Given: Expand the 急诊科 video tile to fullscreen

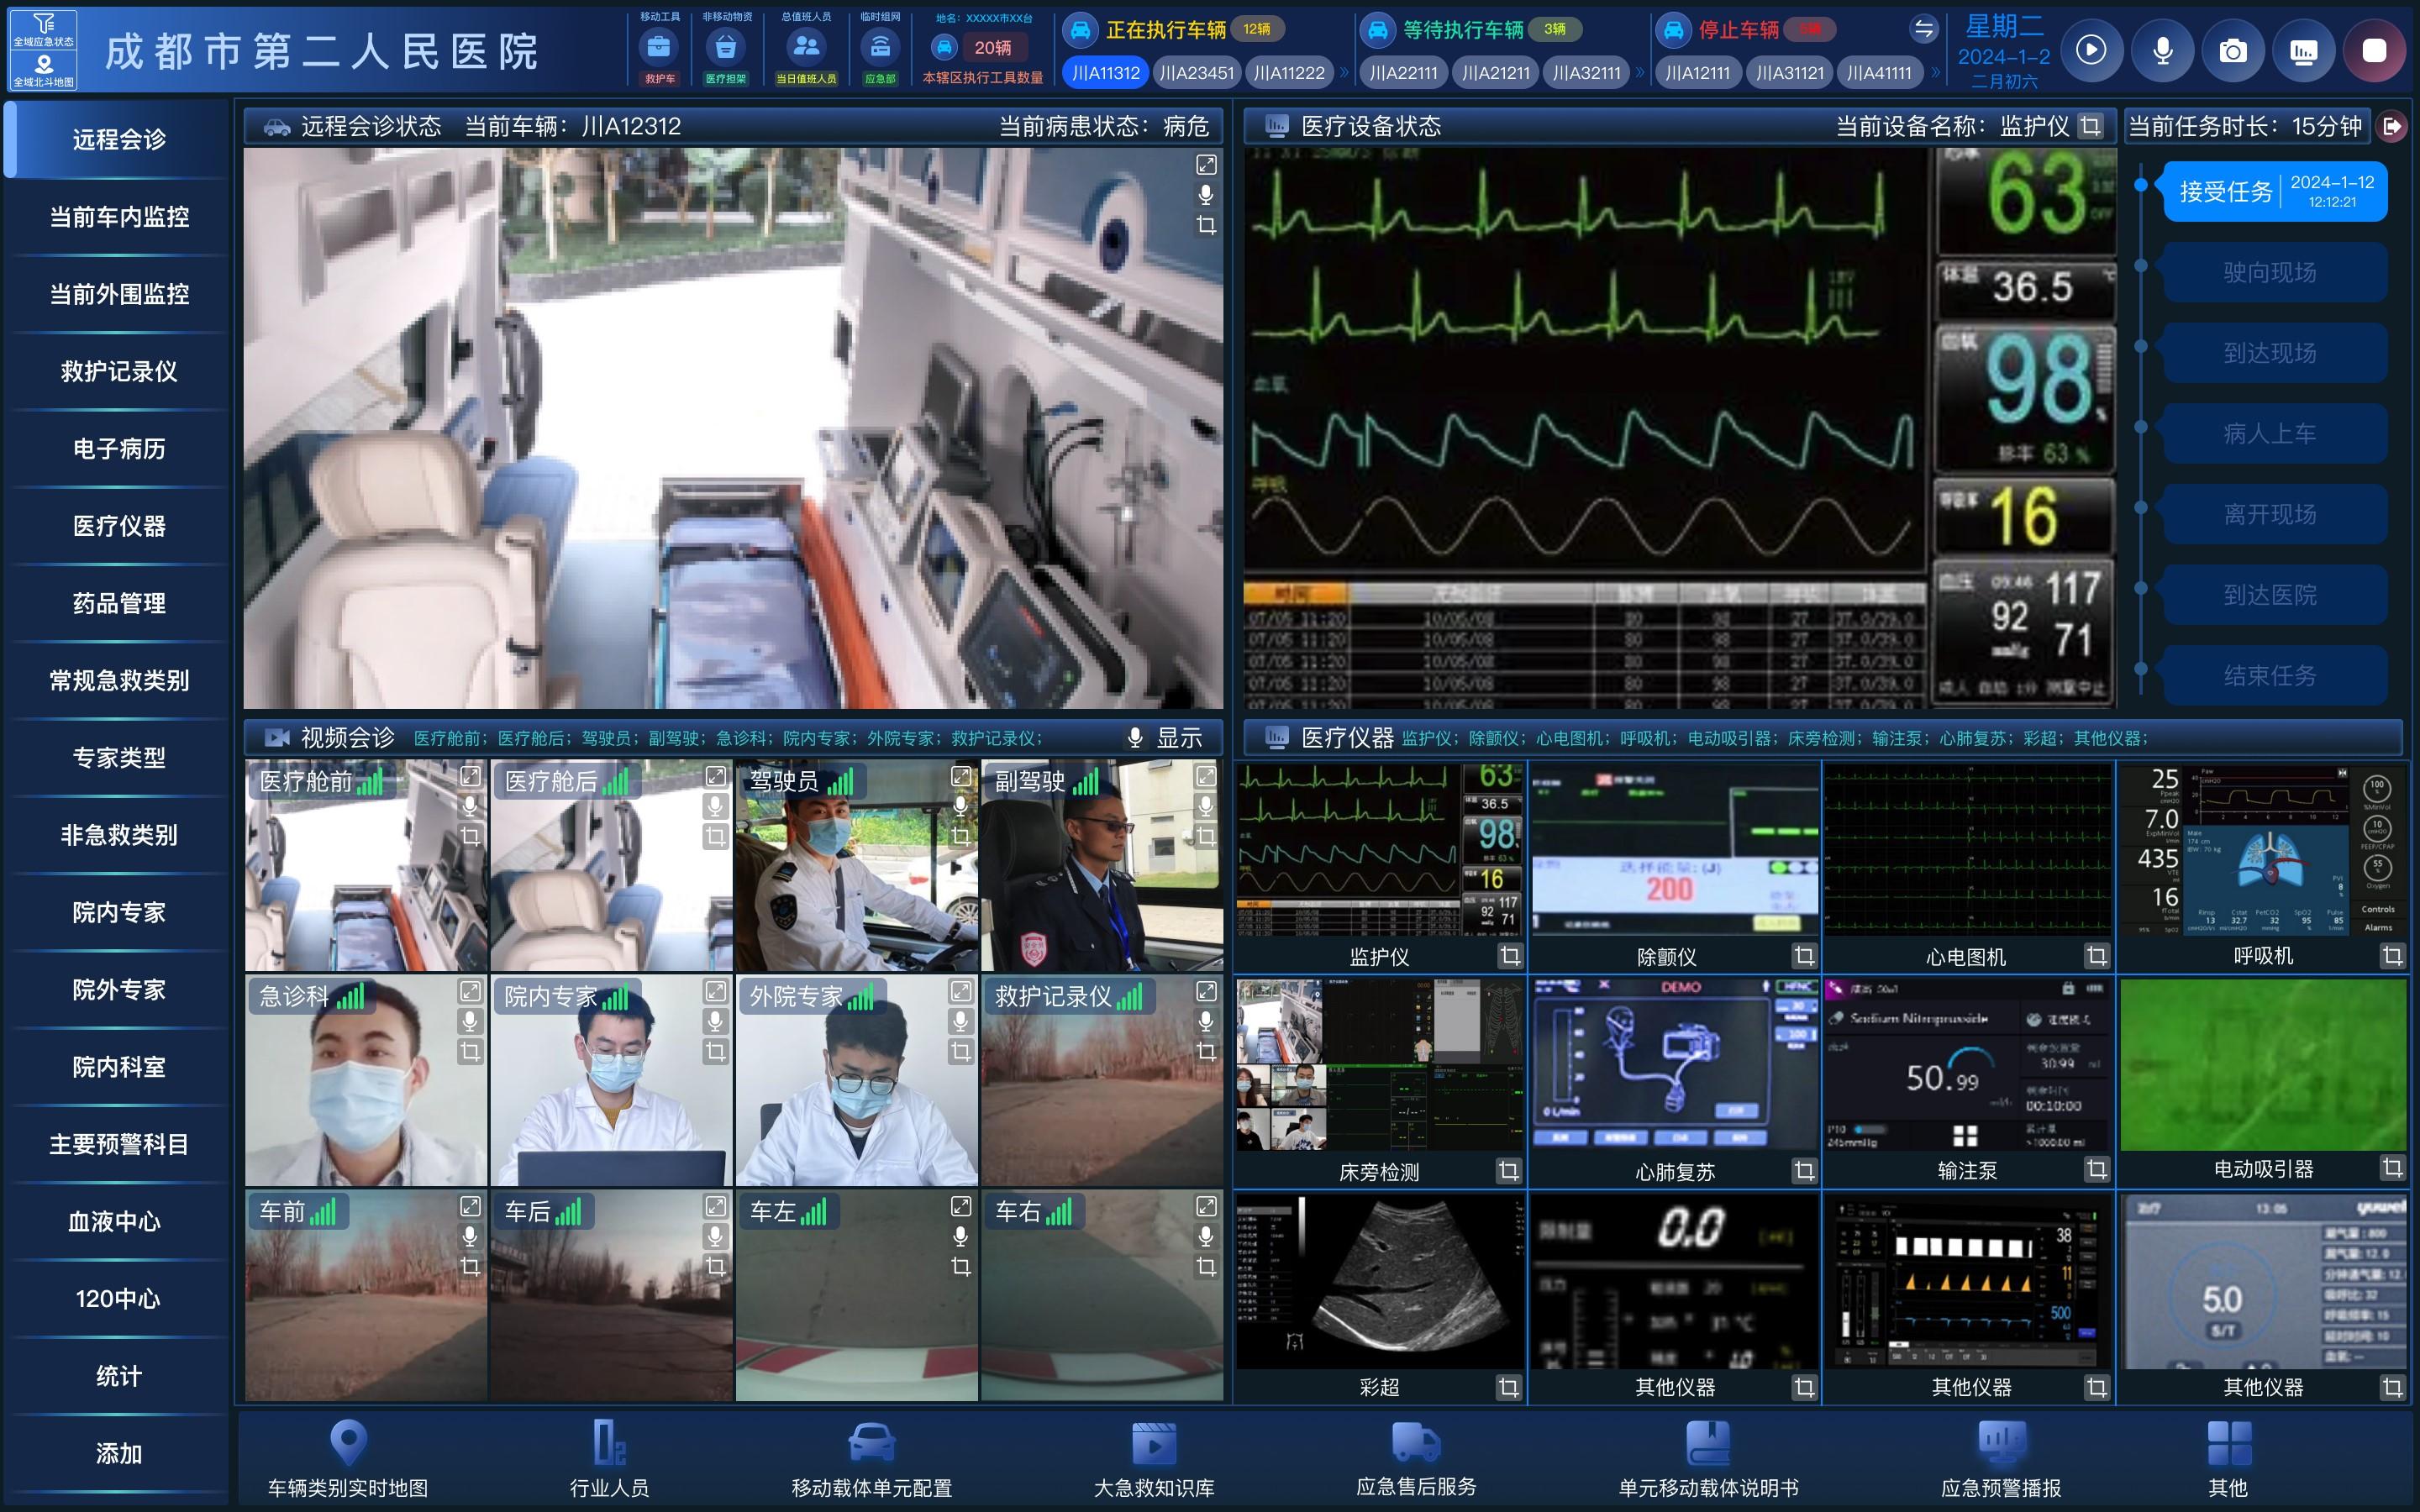Looking at the screenshot, I should click(470, 991).
